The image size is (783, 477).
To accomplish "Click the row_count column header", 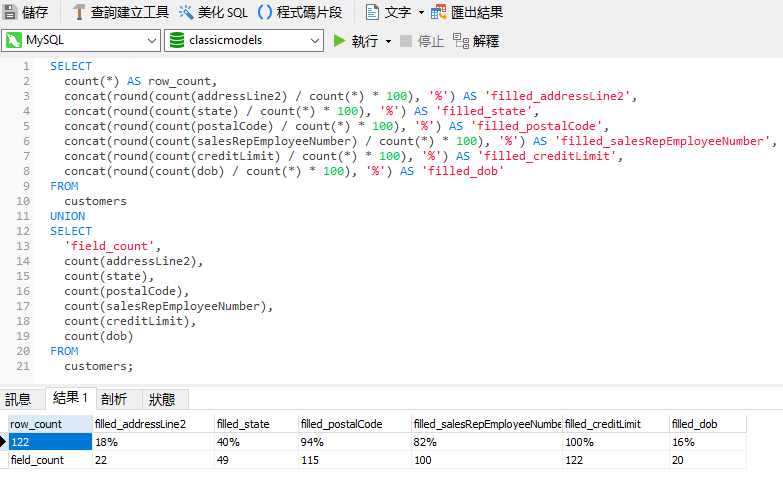I will [x=50, y=424].
